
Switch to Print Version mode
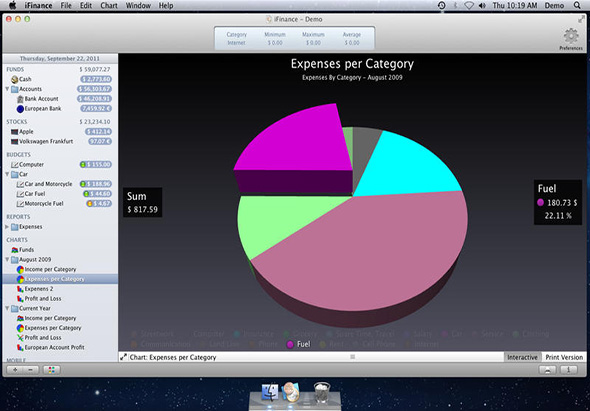[564, 357]
